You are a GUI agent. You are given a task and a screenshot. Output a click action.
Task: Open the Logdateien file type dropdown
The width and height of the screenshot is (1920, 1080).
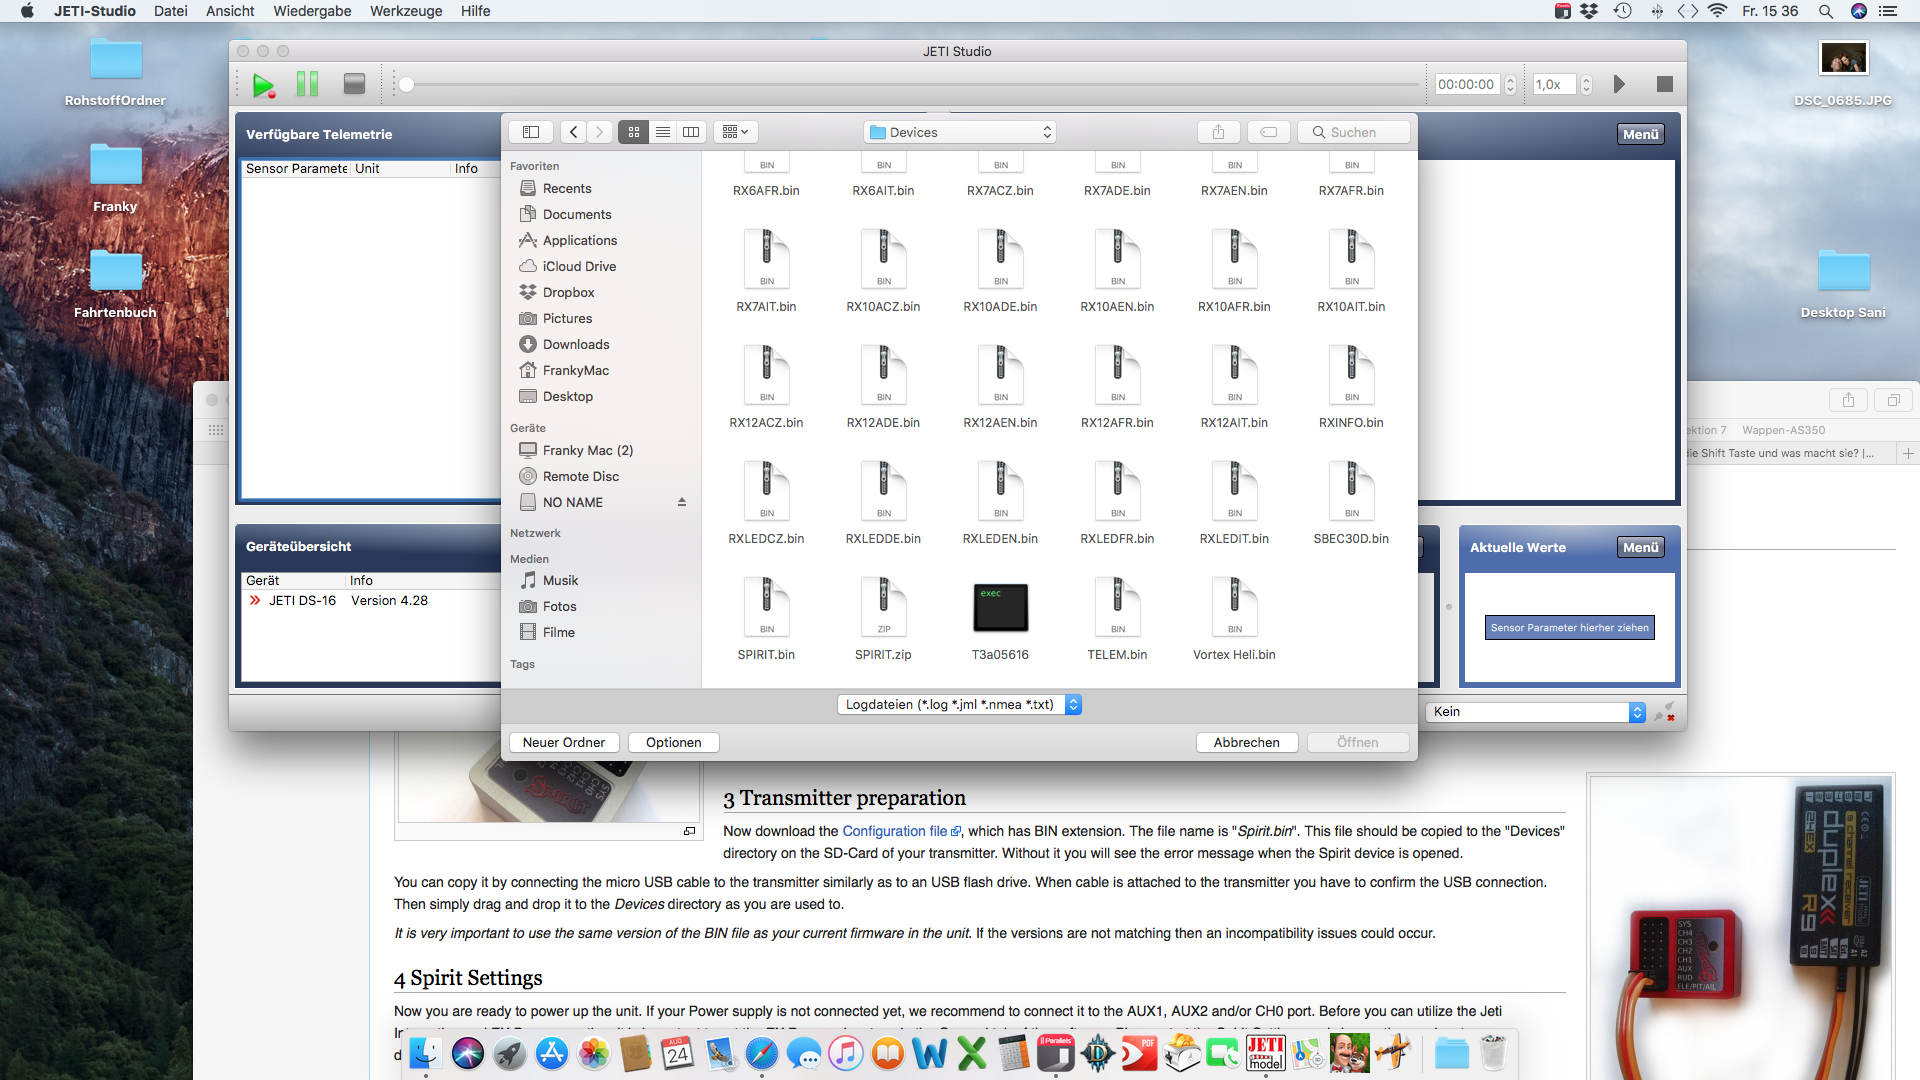(959, 704)
